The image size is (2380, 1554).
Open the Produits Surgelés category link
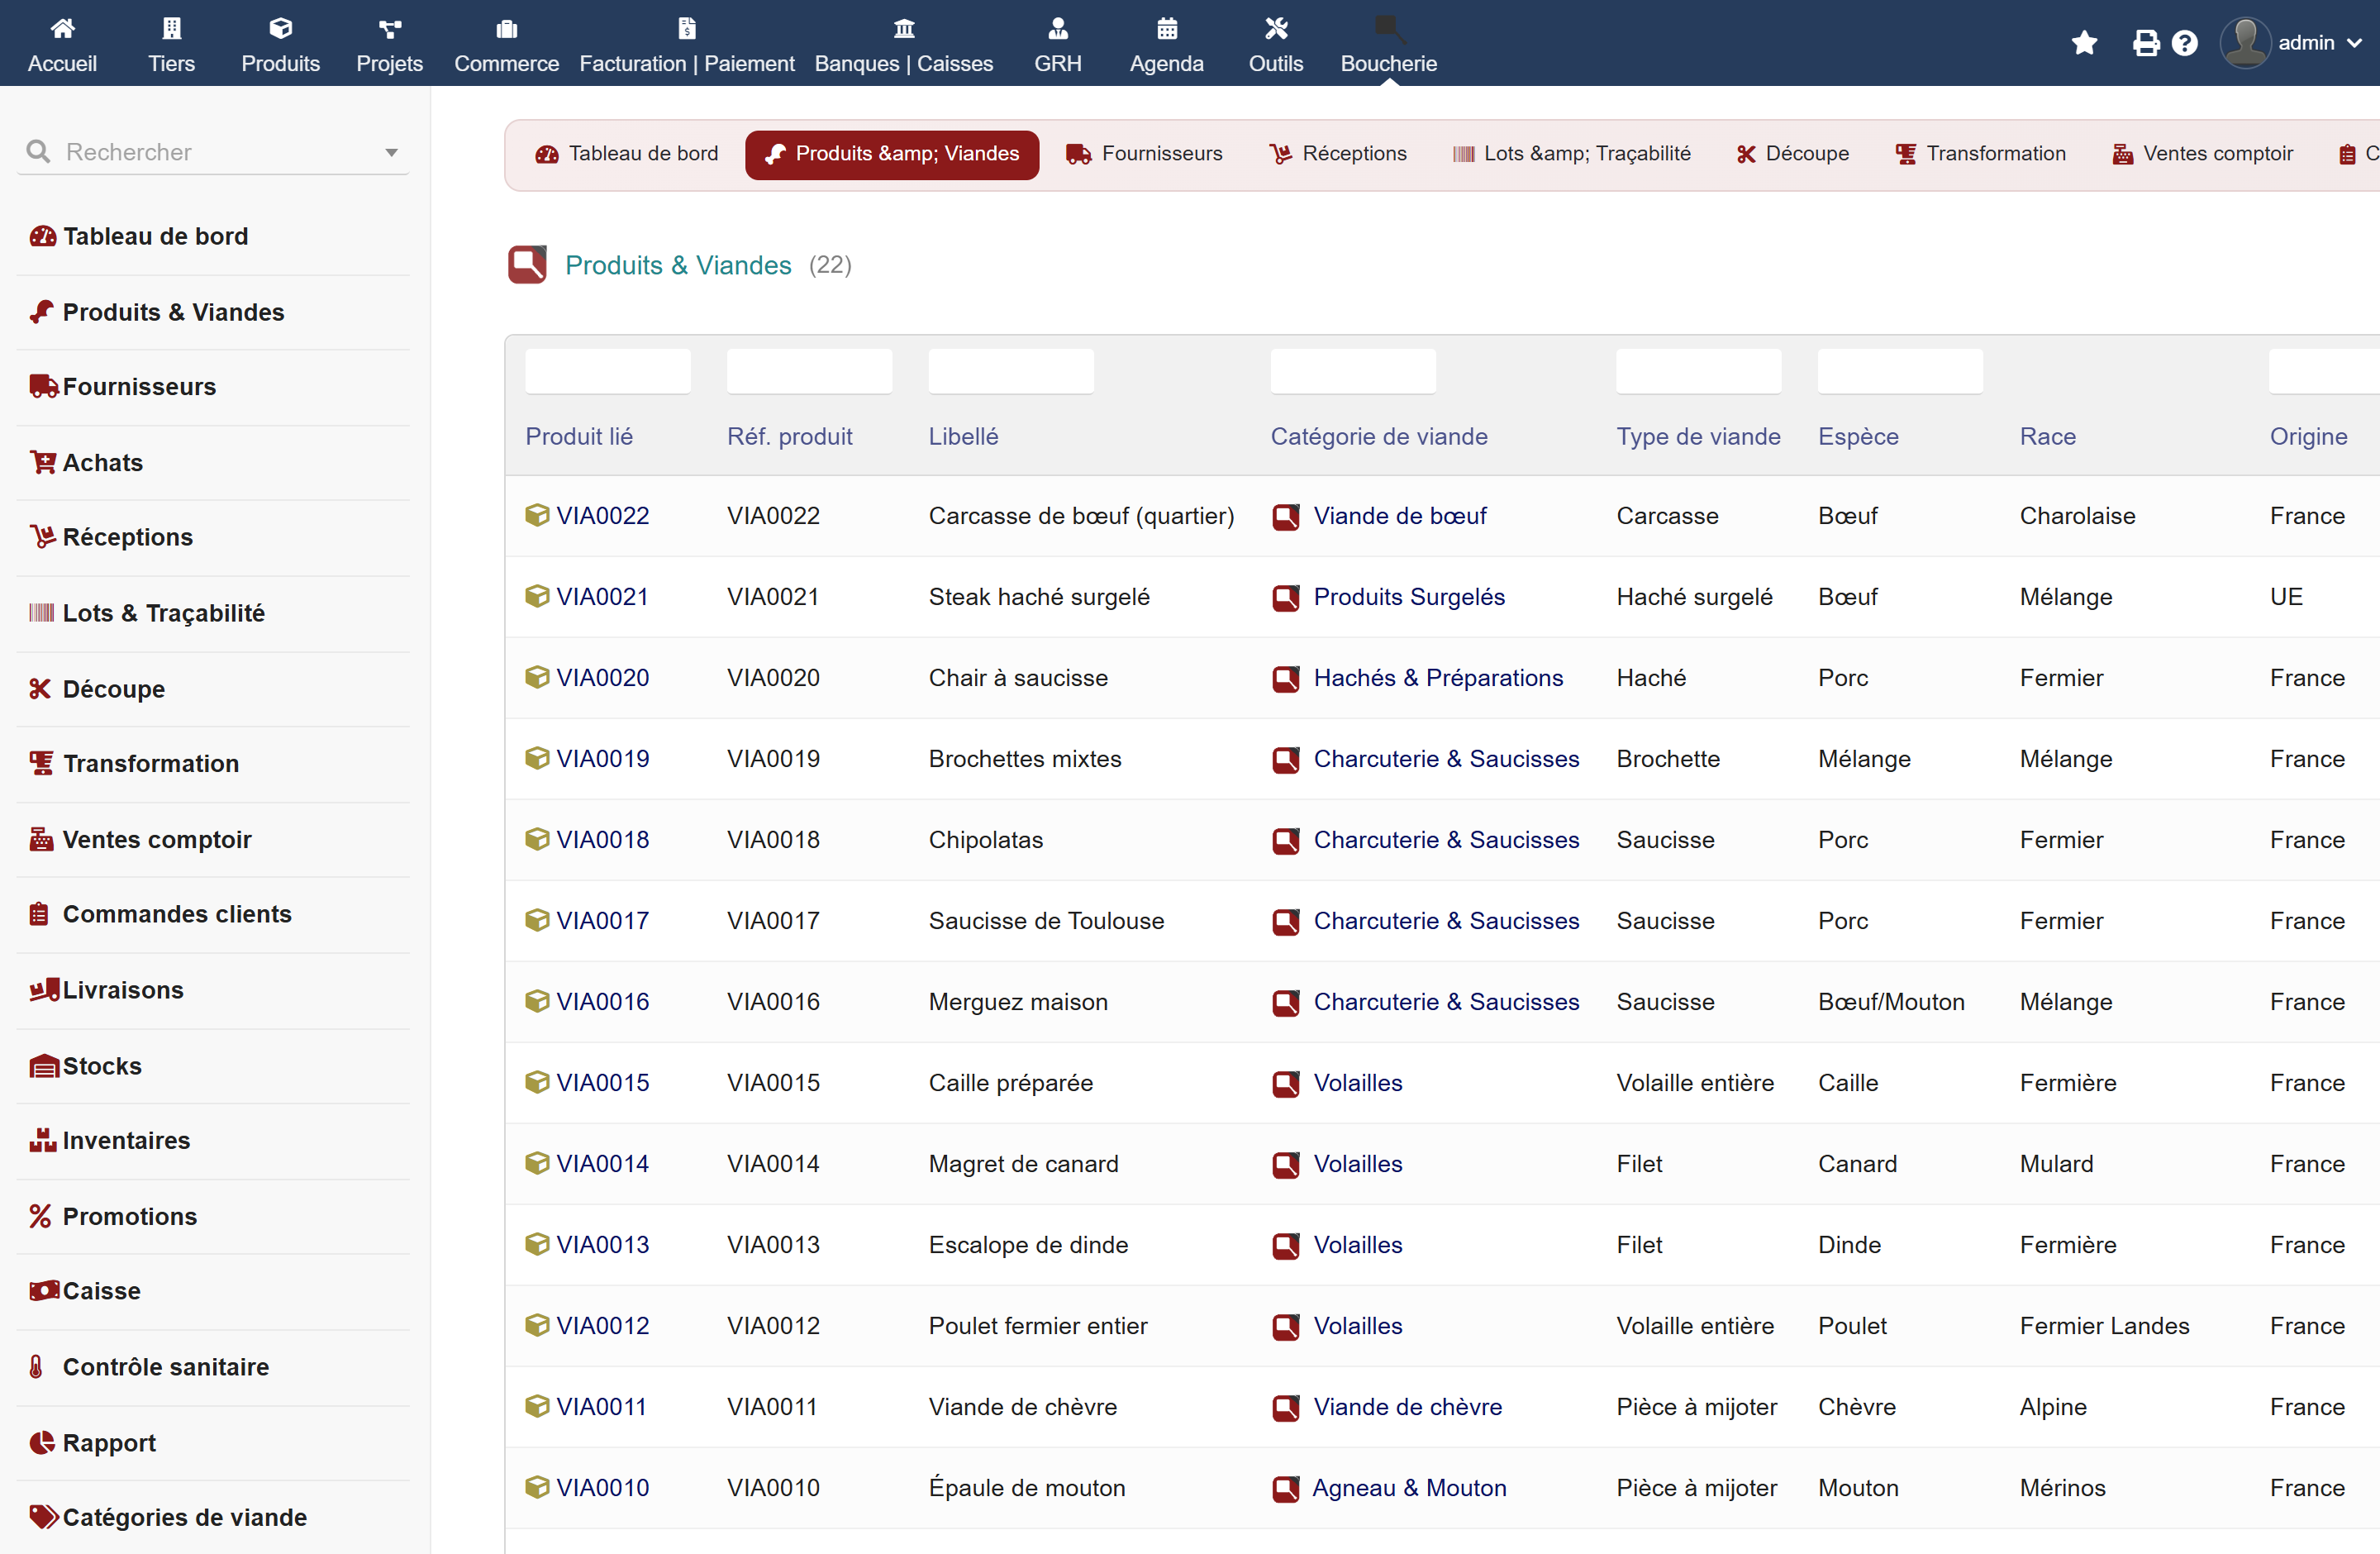[x=1408, y=596]
